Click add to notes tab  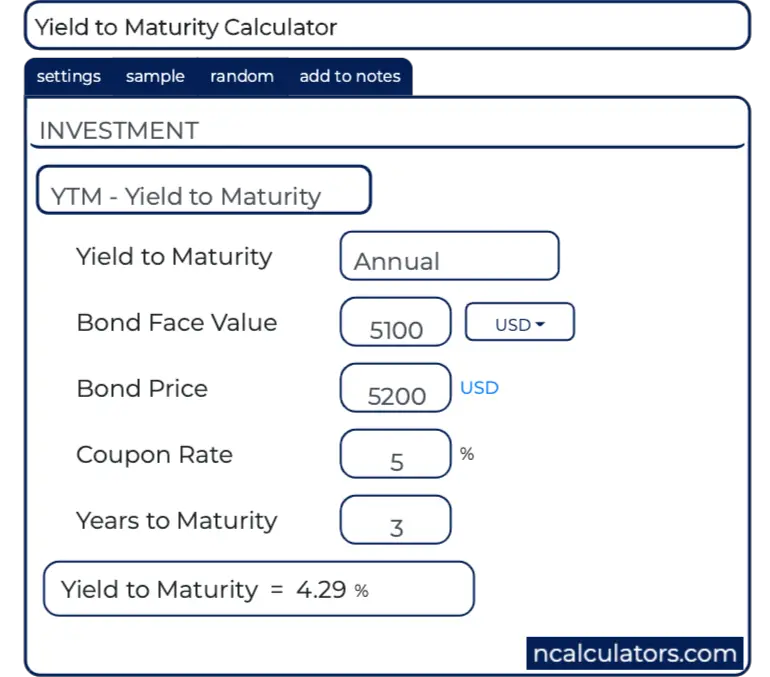point(349,76)
